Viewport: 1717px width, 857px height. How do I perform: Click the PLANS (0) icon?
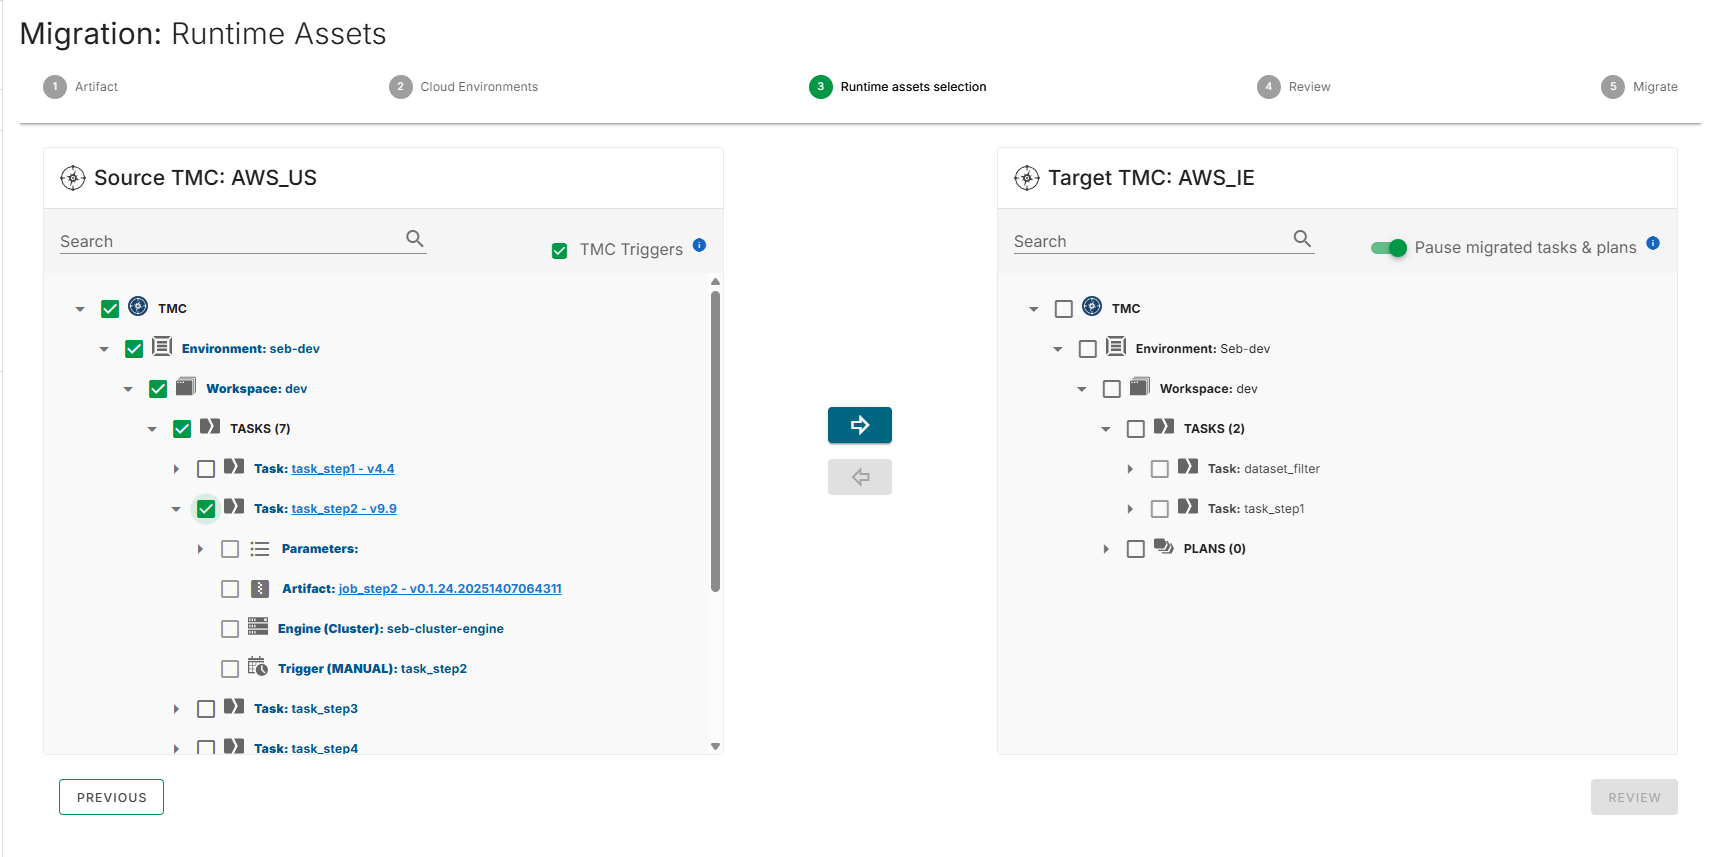tap(1164, 547)
